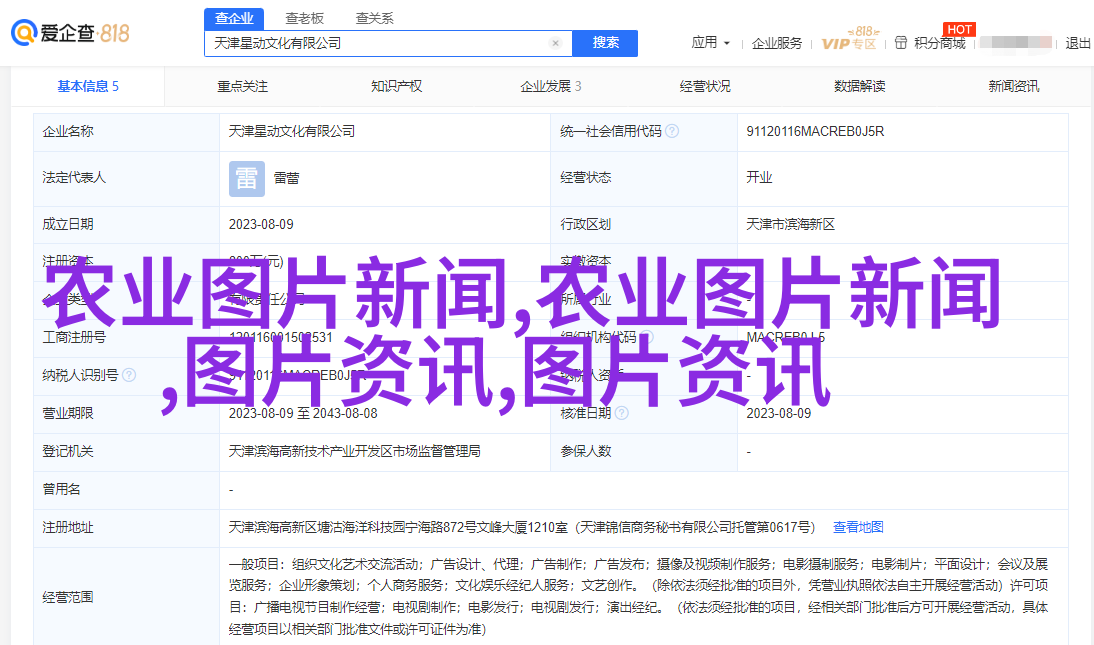This screenshot has height=645, width=1094.
Task: Select the 成立日期 label
Action: pyautogui.click(x=68, y=225)
